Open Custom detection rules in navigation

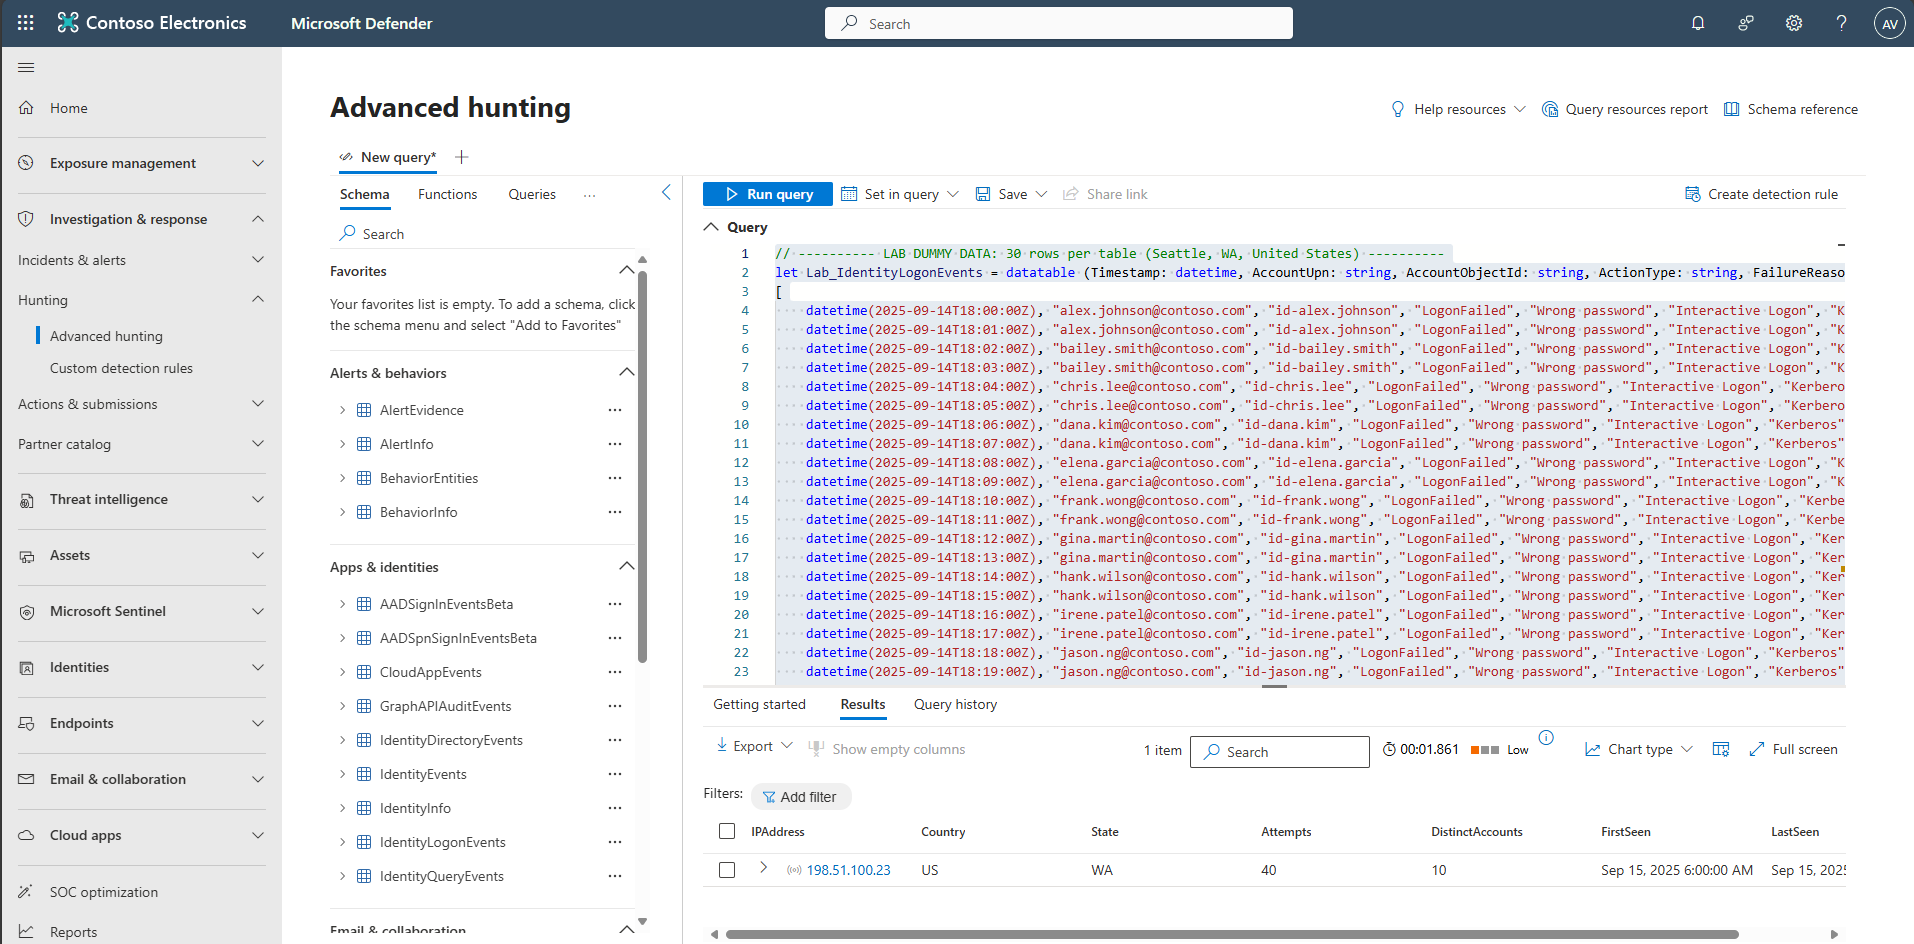[121, 368]
